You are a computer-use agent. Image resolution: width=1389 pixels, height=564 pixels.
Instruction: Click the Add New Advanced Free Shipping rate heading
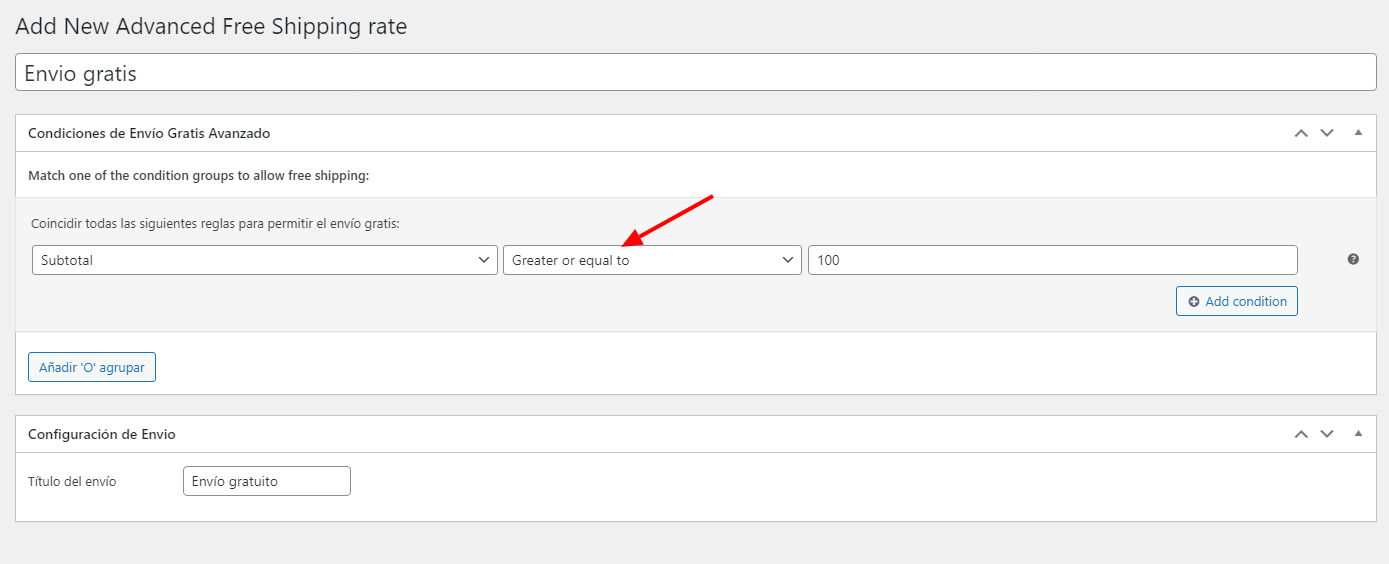[x=211, y=26]
